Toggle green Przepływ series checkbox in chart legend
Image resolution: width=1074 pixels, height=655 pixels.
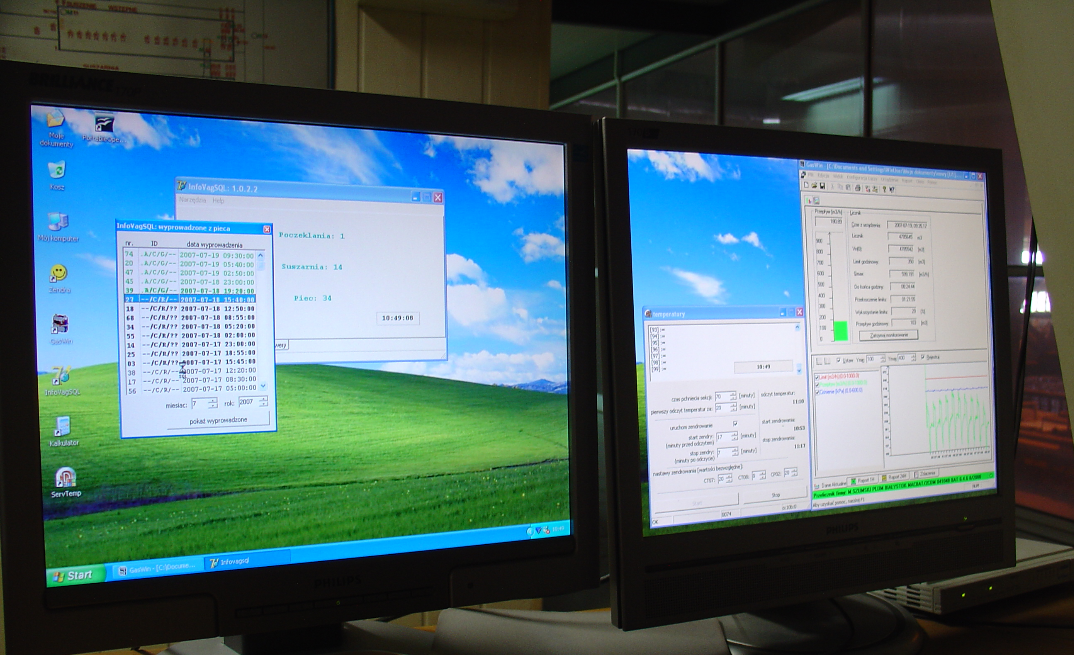817,384
